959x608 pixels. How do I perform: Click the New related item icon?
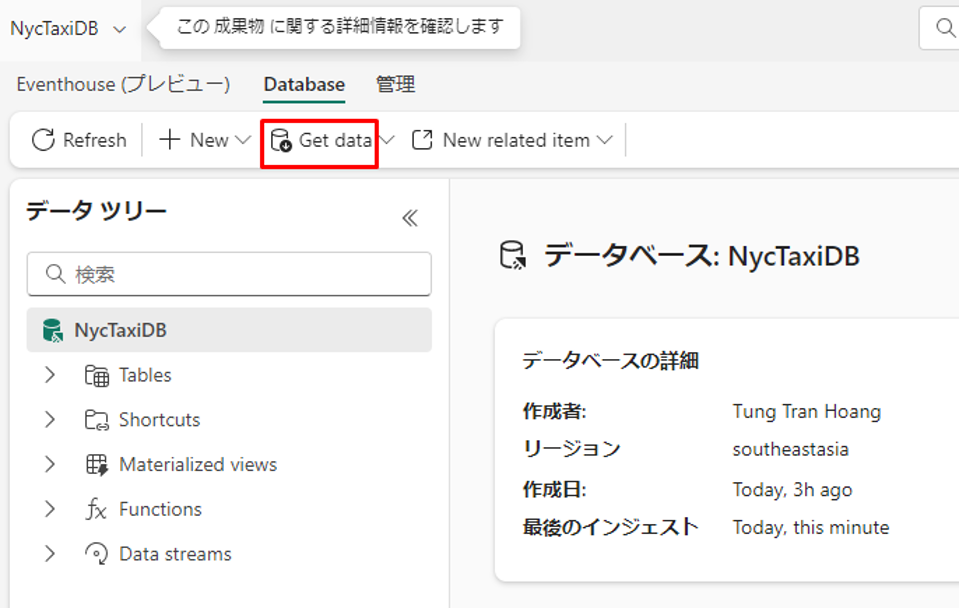(423, 140)
